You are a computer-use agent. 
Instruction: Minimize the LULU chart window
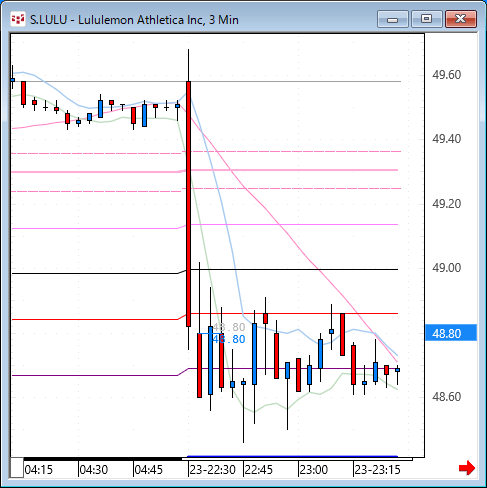point(393,19)
